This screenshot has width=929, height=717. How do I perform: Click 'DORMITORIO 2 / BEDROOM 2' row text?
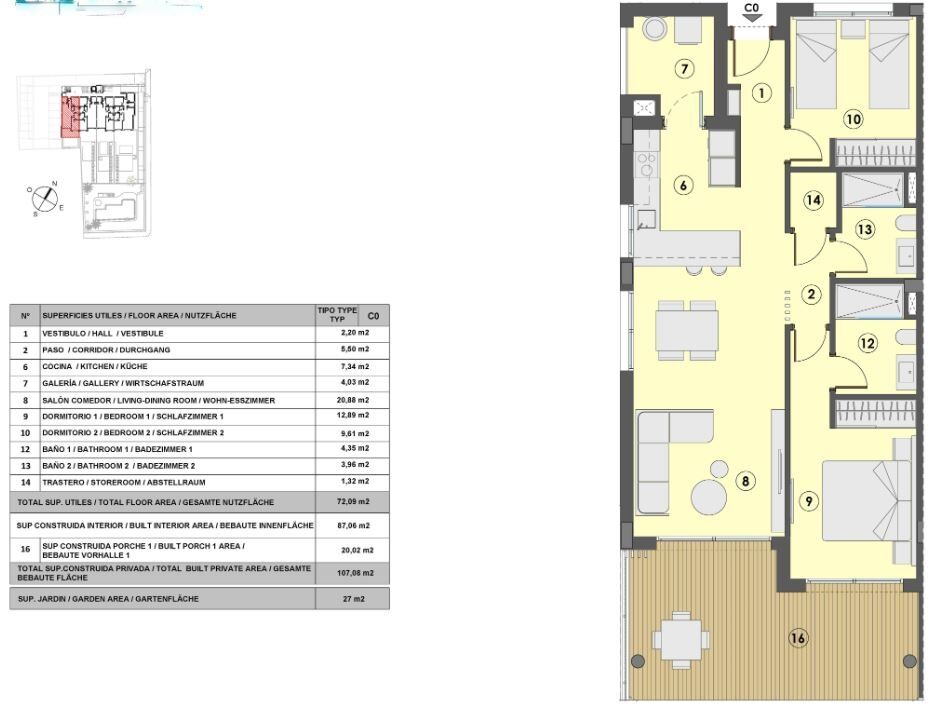pyautogui.click(x=133, y=433)
